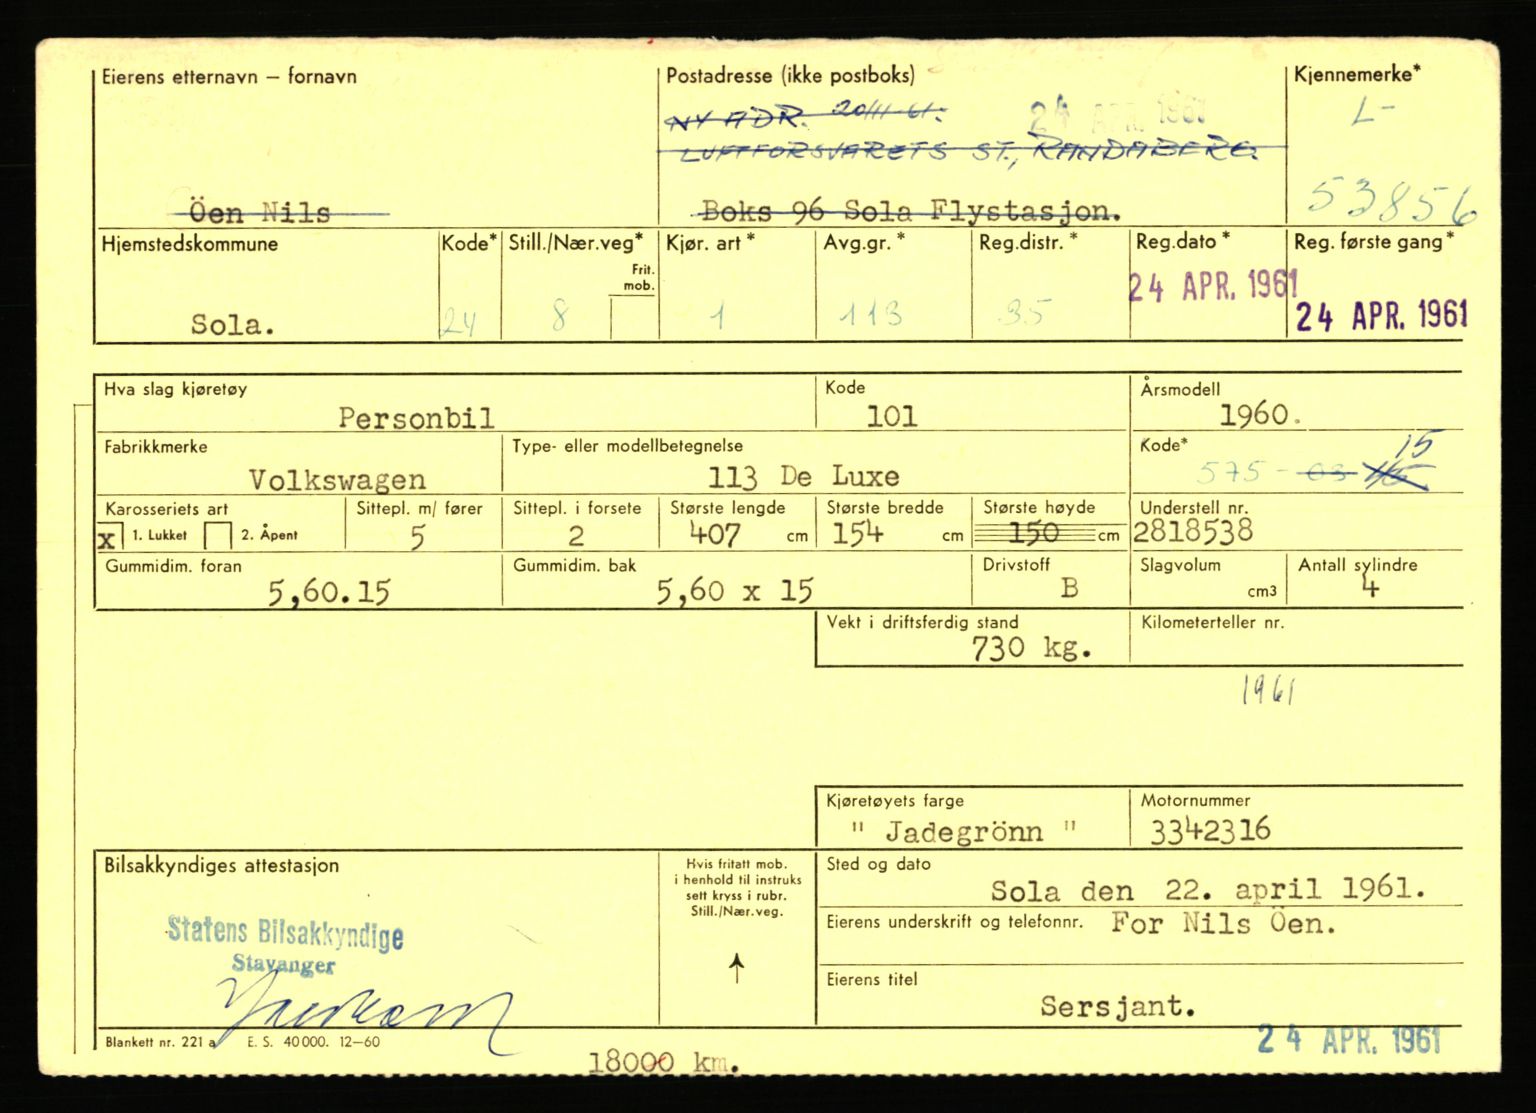Click the Motornummer value 3342316
The image size is (1536, 1113).
pyautogui.click(x=1209, y=830)
